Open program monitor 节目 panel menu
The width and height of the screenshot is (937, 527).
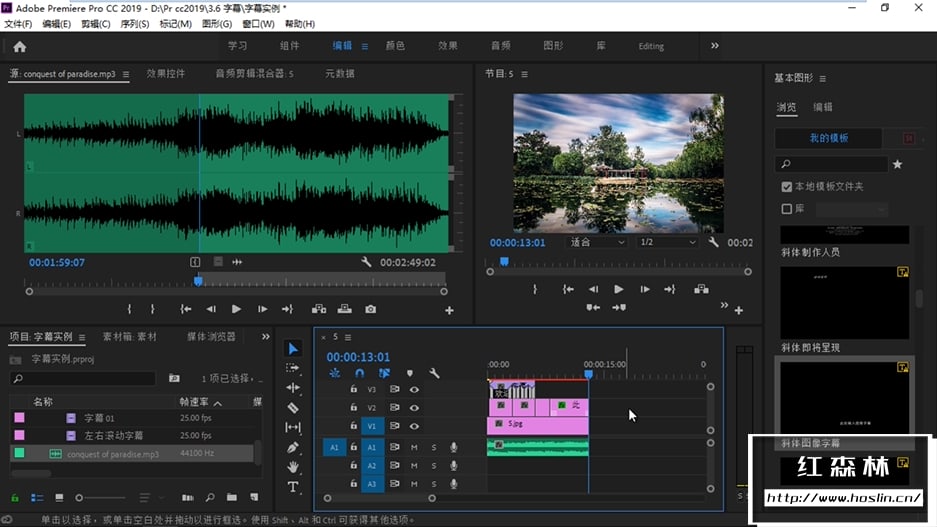pos(524,74)
